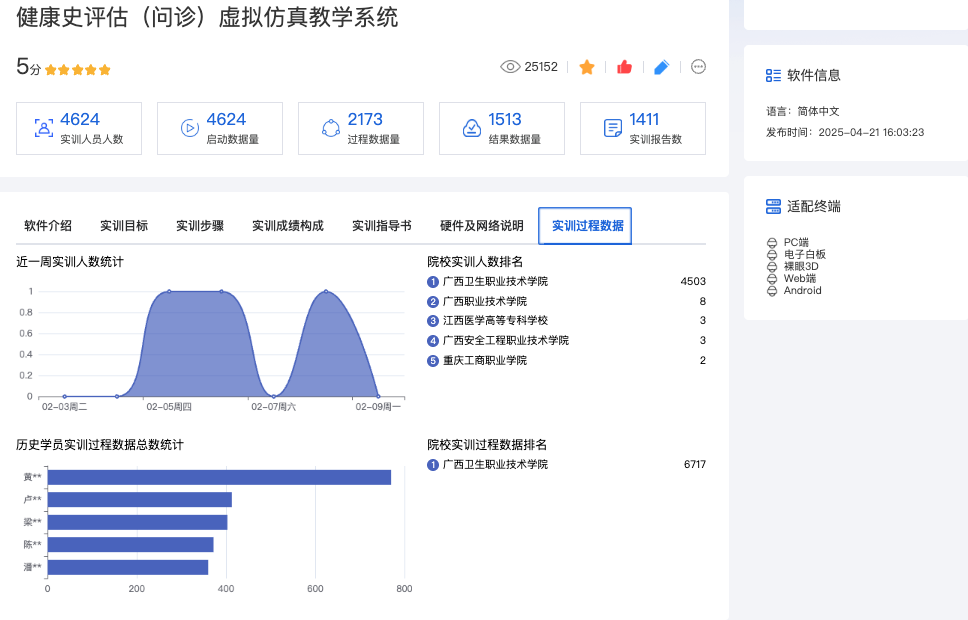Click 广西卫生职业技术学院 in 实训人数排名 list
The height and width of the screenshot is (620, 968).
495,282
